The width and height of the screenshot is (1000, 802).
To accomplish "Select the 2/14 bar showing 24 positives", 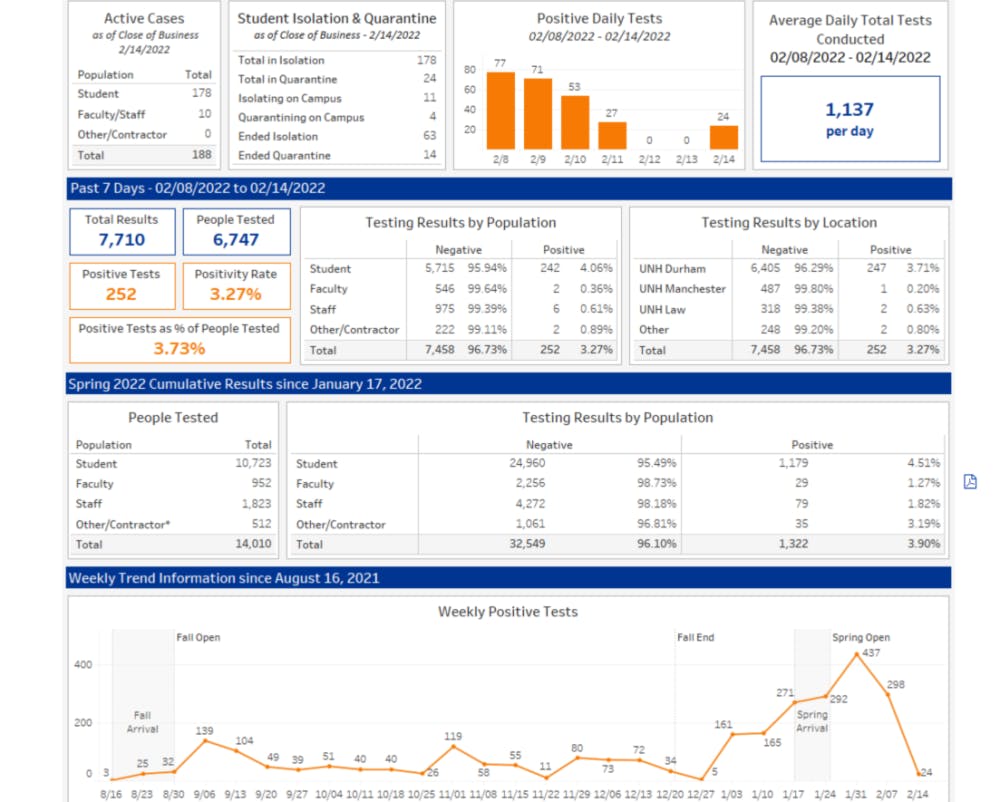I will click(723, 137).
